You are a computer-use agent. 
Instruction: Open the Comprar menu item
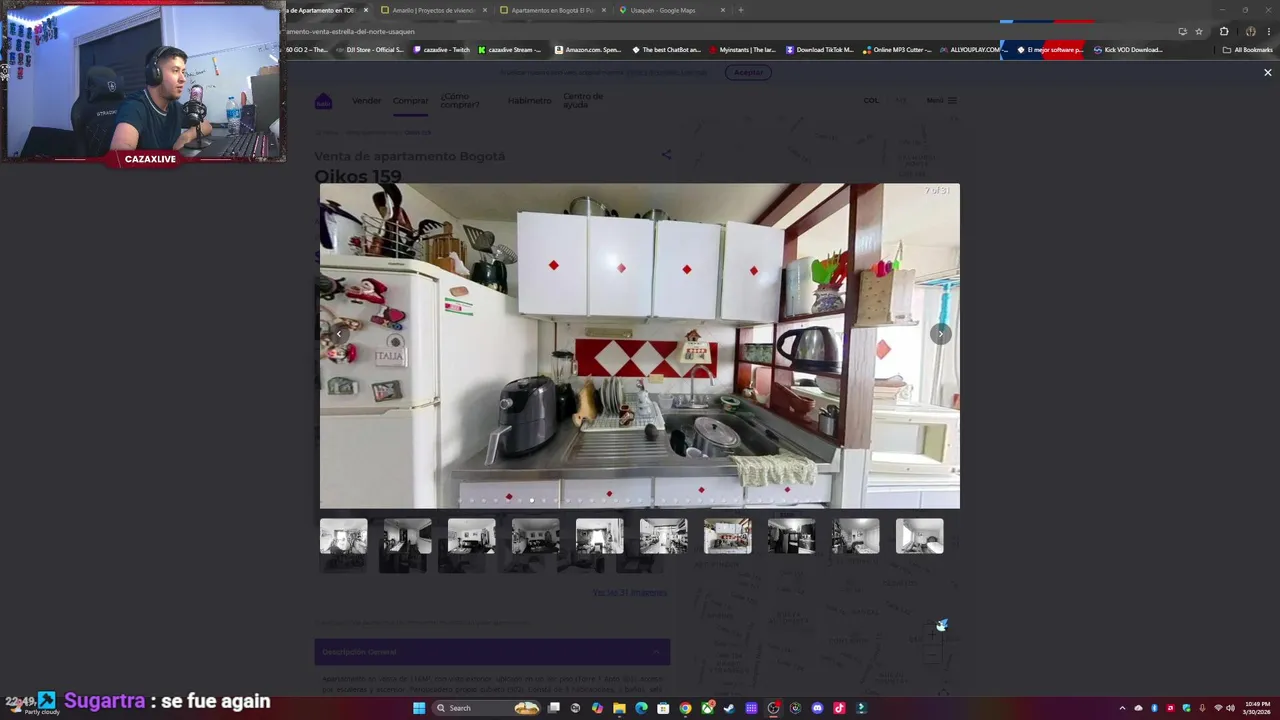(x=410, y=101)
